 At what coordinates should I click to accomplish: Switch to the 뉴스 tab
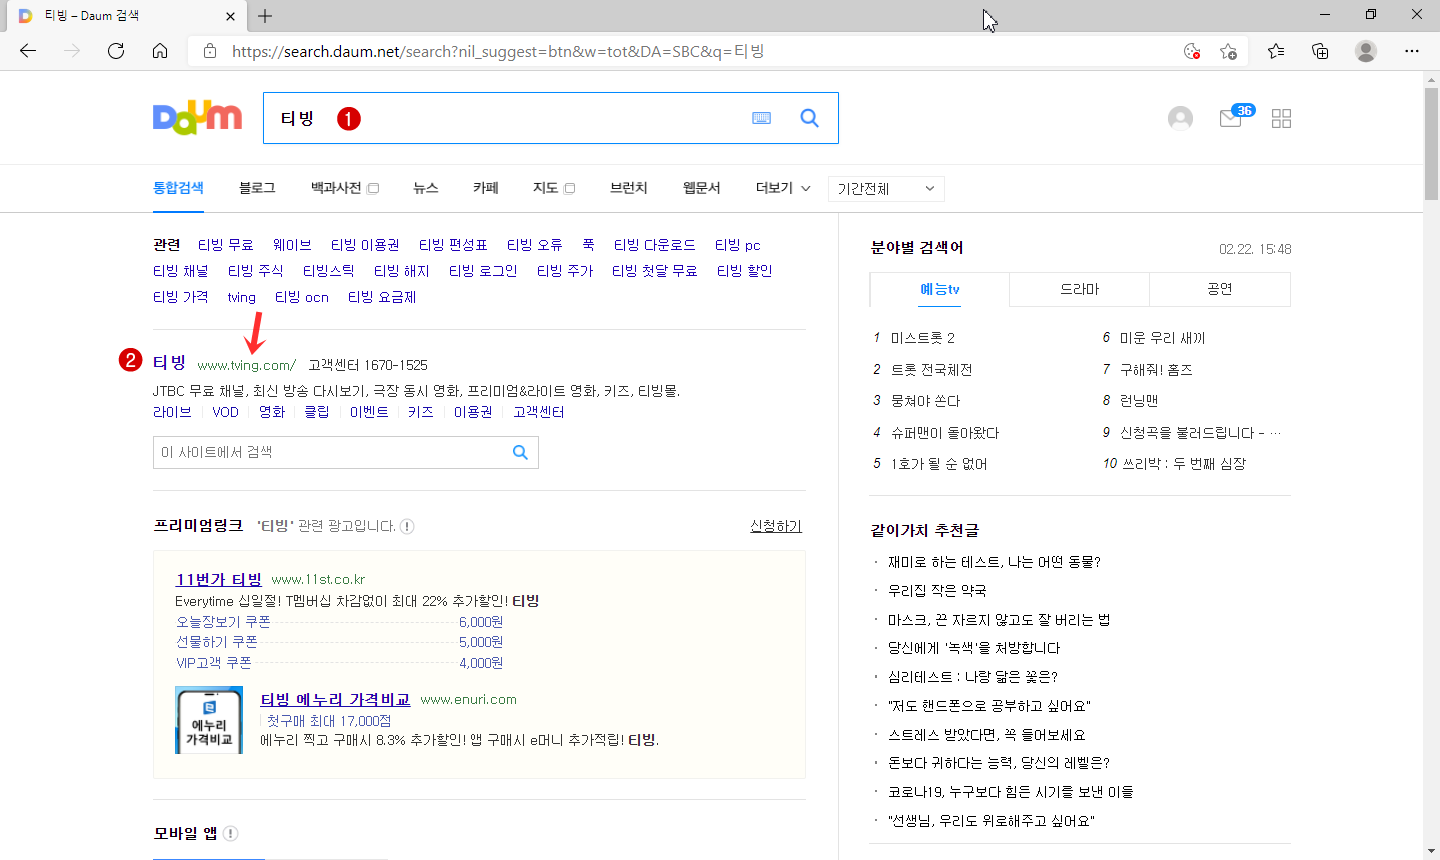pyautogui.click(x=426, y=188)
